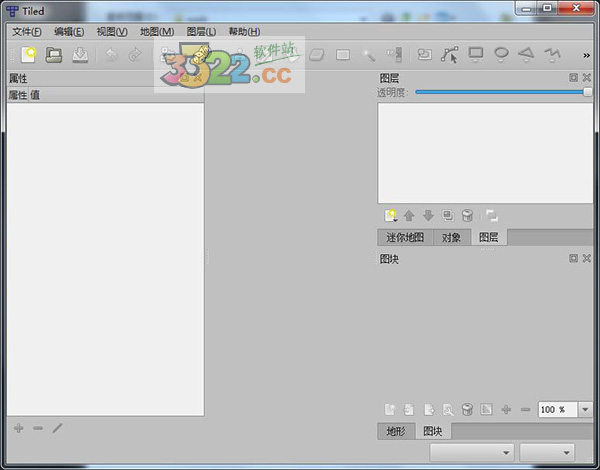This screenshot has width=600, height=470.
Task: Select the Insert Rectangle tool
Action: coord(476,55)
